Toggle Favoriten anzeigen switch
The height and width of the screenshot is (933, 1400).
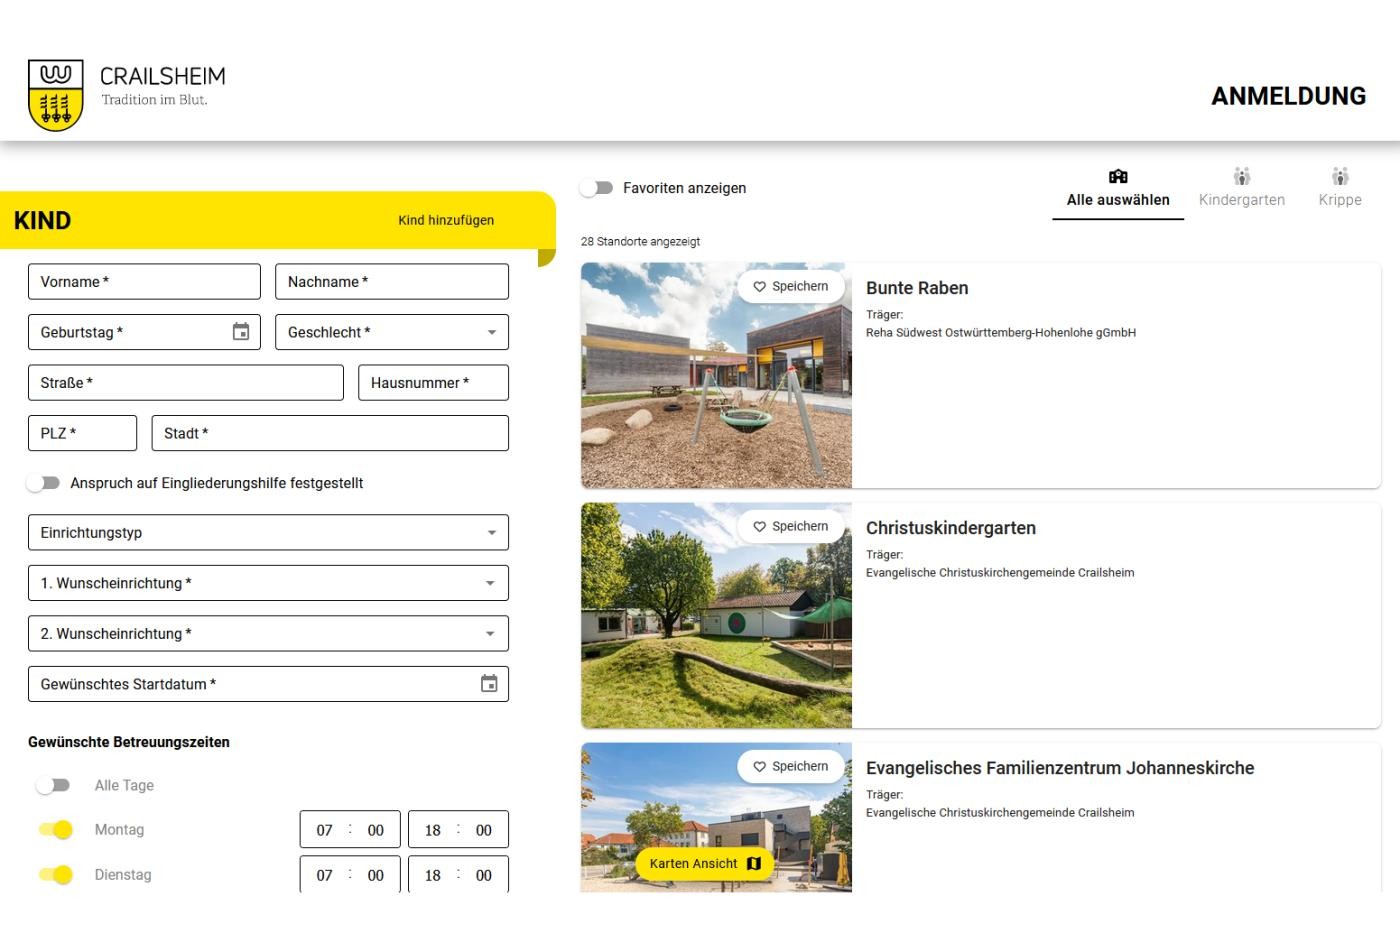[597, 188]
